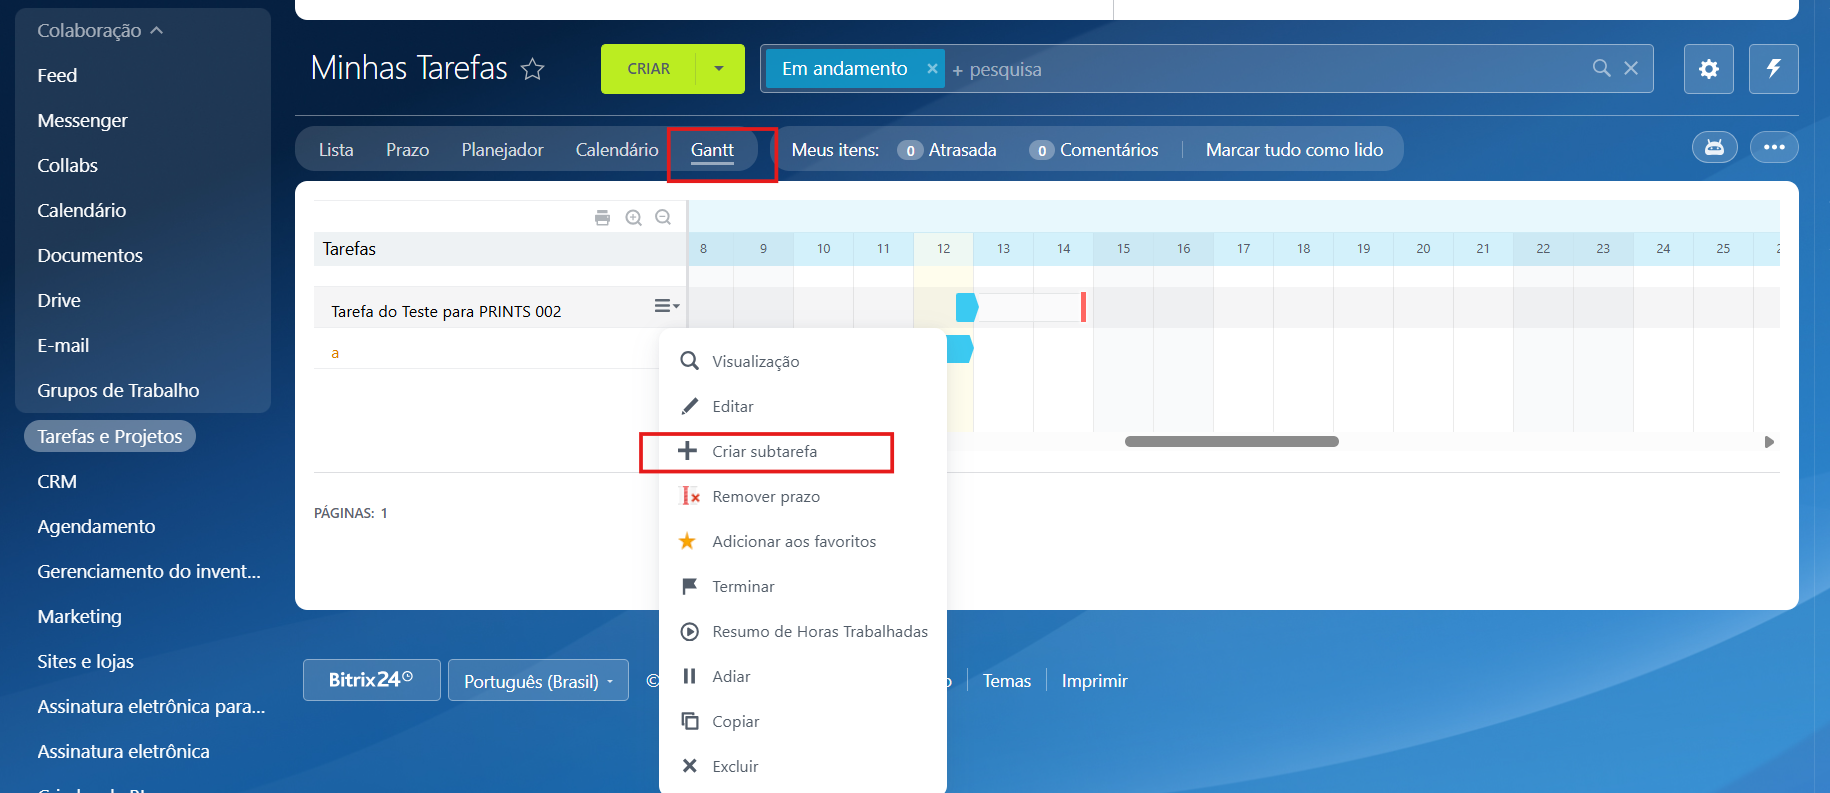Switch to the Calendário view tab

(616, 150)
